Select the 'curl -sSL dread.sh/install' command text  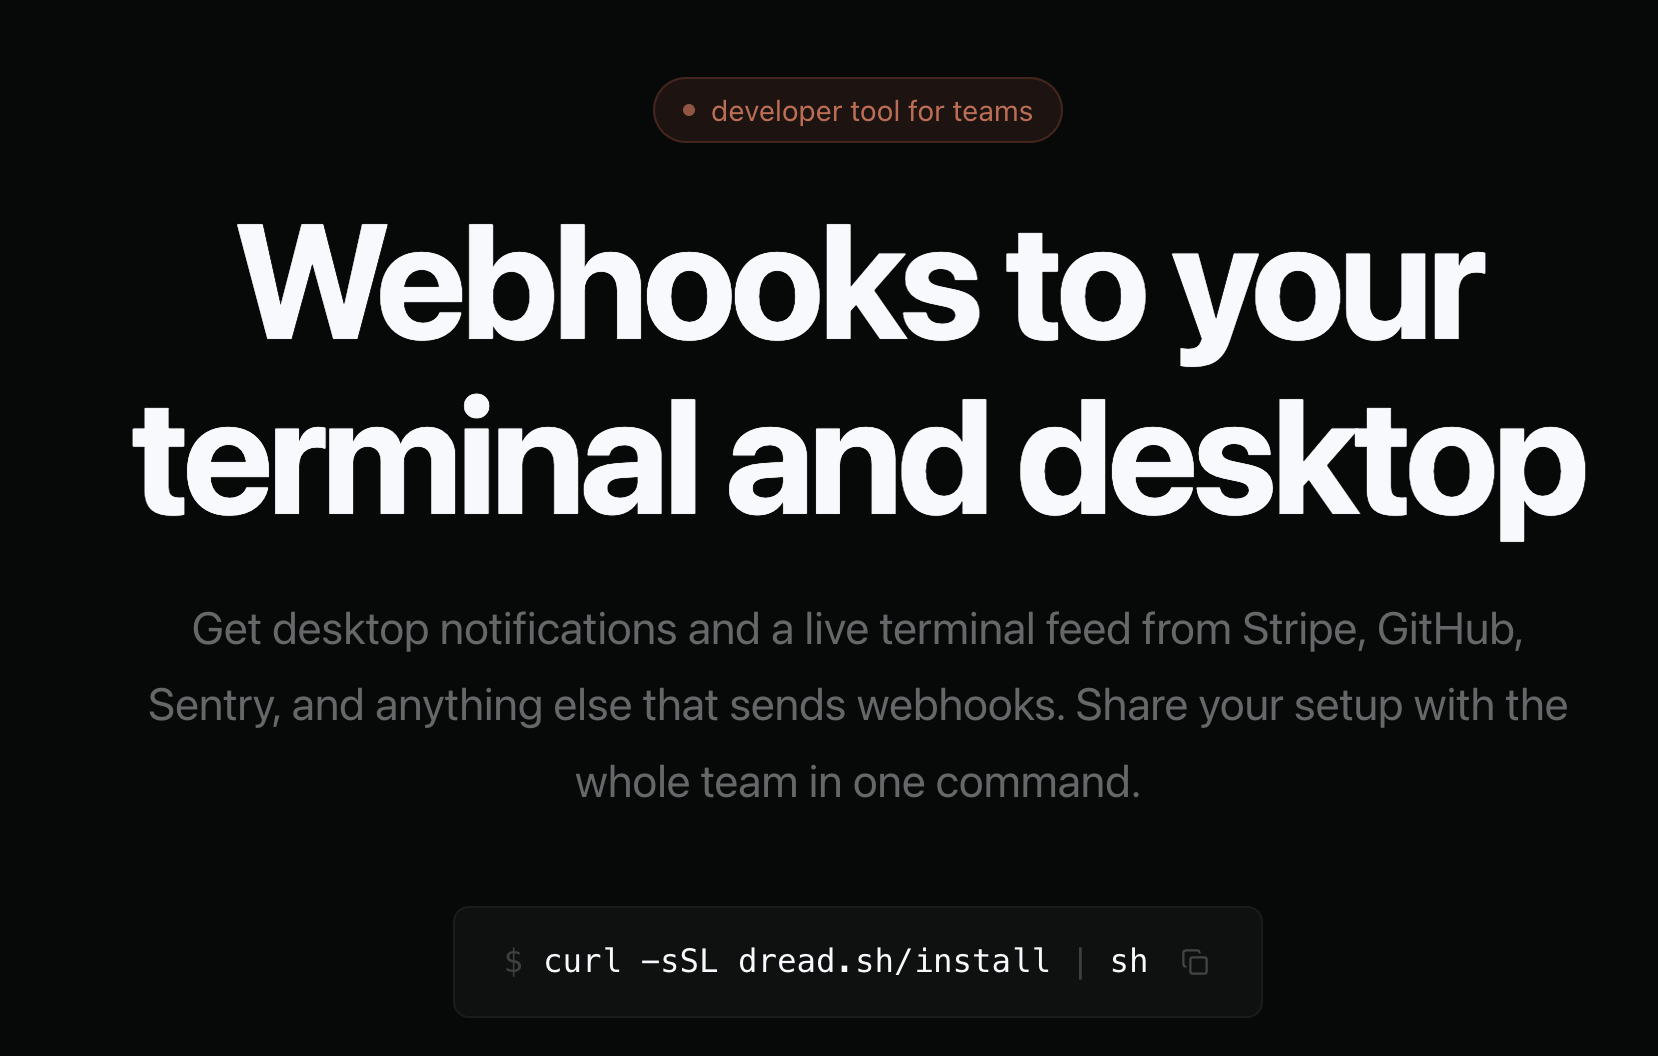point(797,961)
